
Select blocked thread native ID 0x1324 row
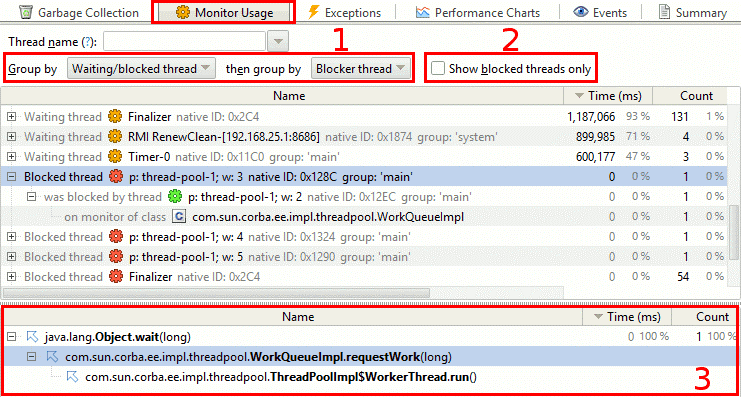[364, 236]
